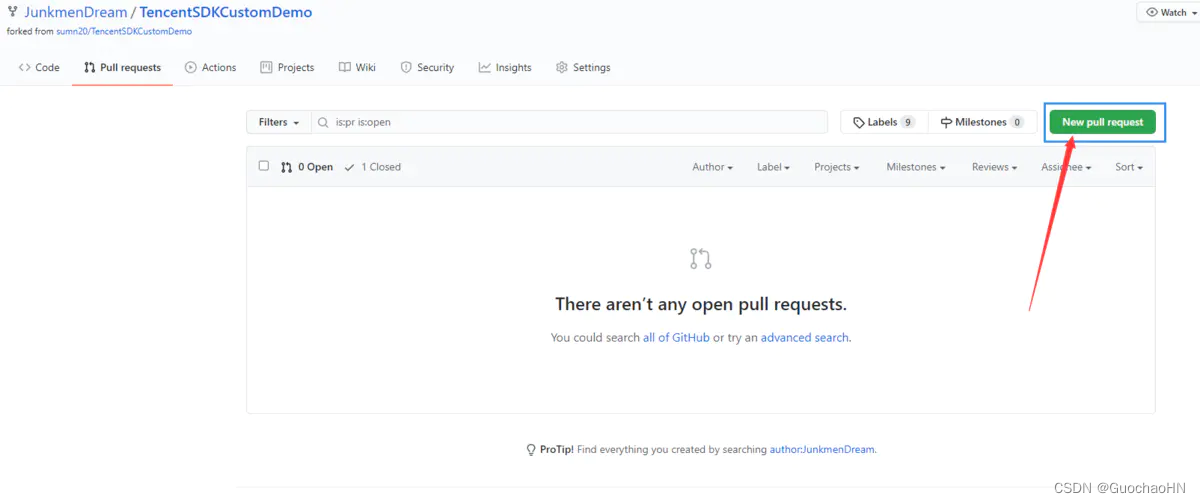Image resolution: width=1200 pixels, height=503 pixels.
Task: Switch to the Code tab
Action: [39, 68]
